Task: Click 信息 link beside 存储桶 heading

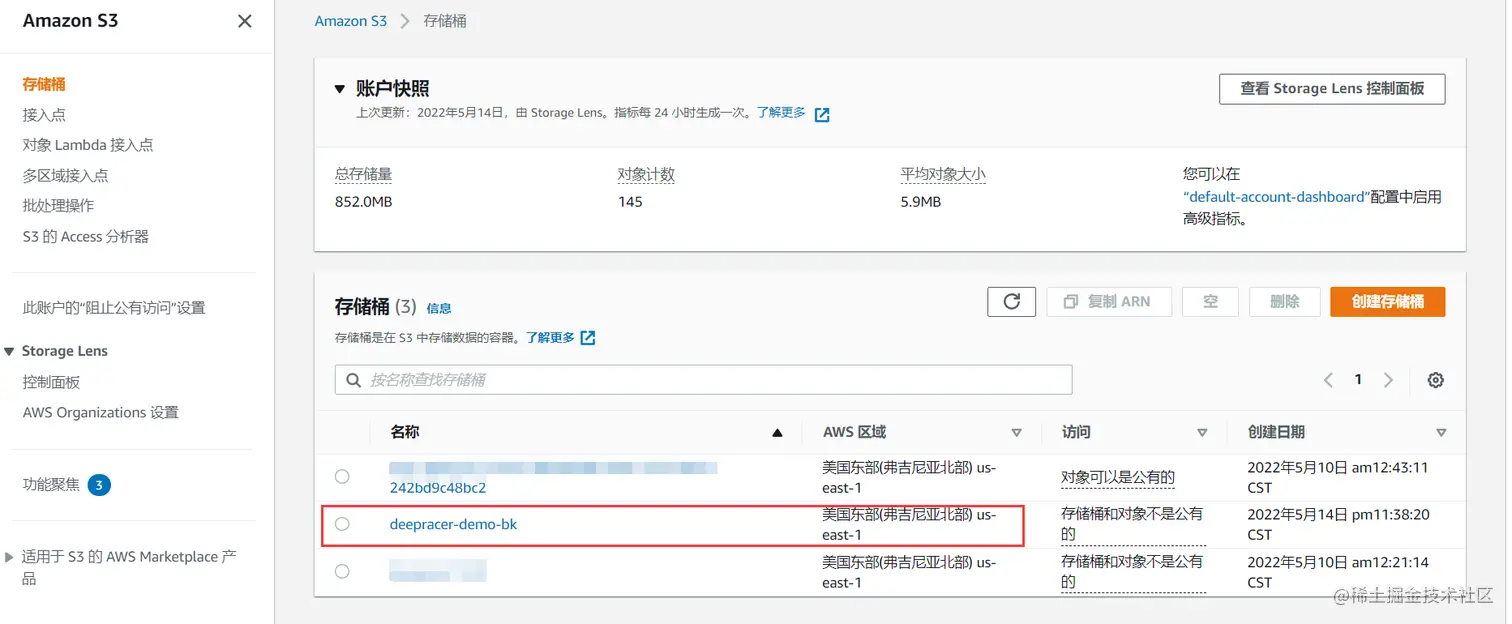Action: (x=439, y=308)
